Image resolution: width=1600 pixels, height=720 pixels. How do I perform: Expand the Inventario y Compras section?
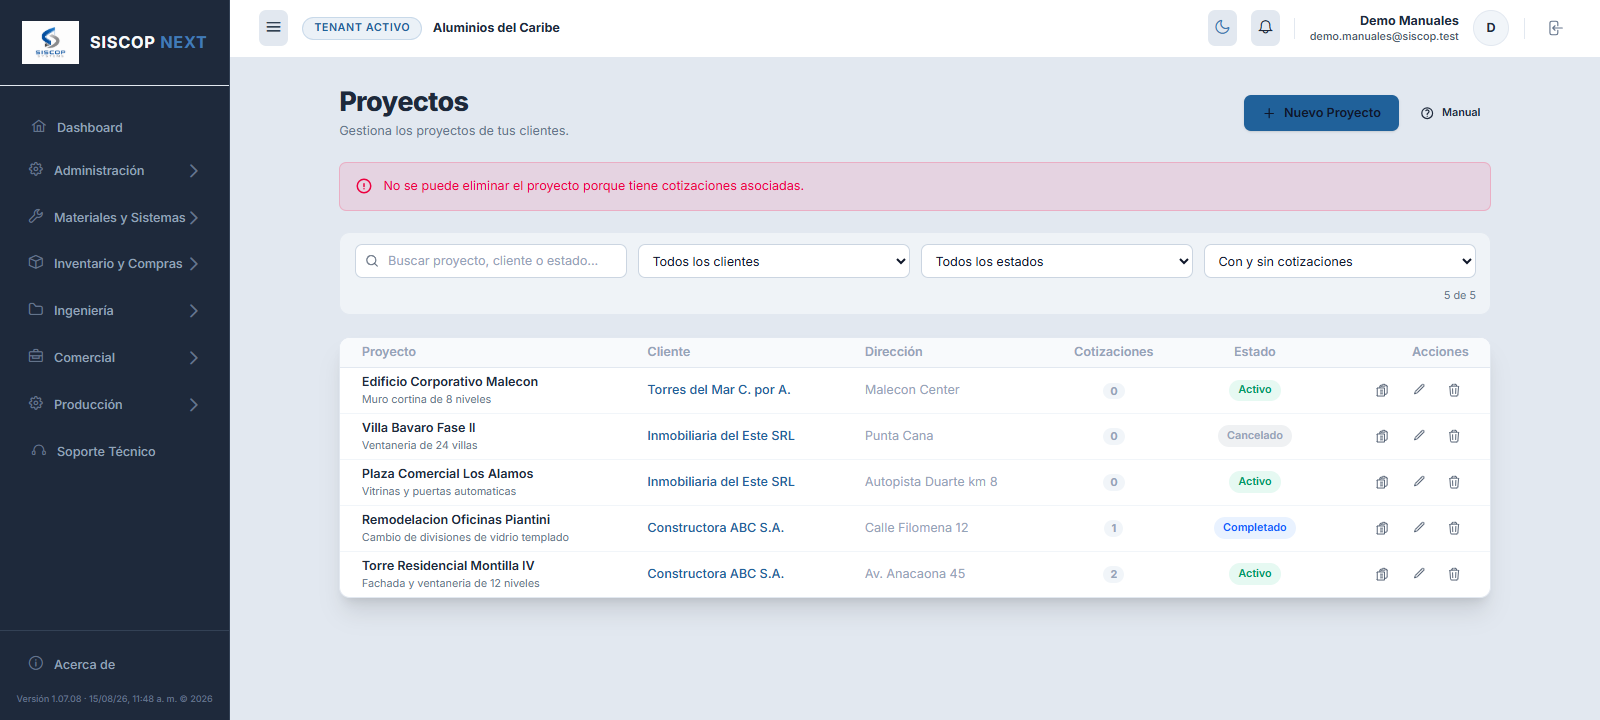click(114, 264)
